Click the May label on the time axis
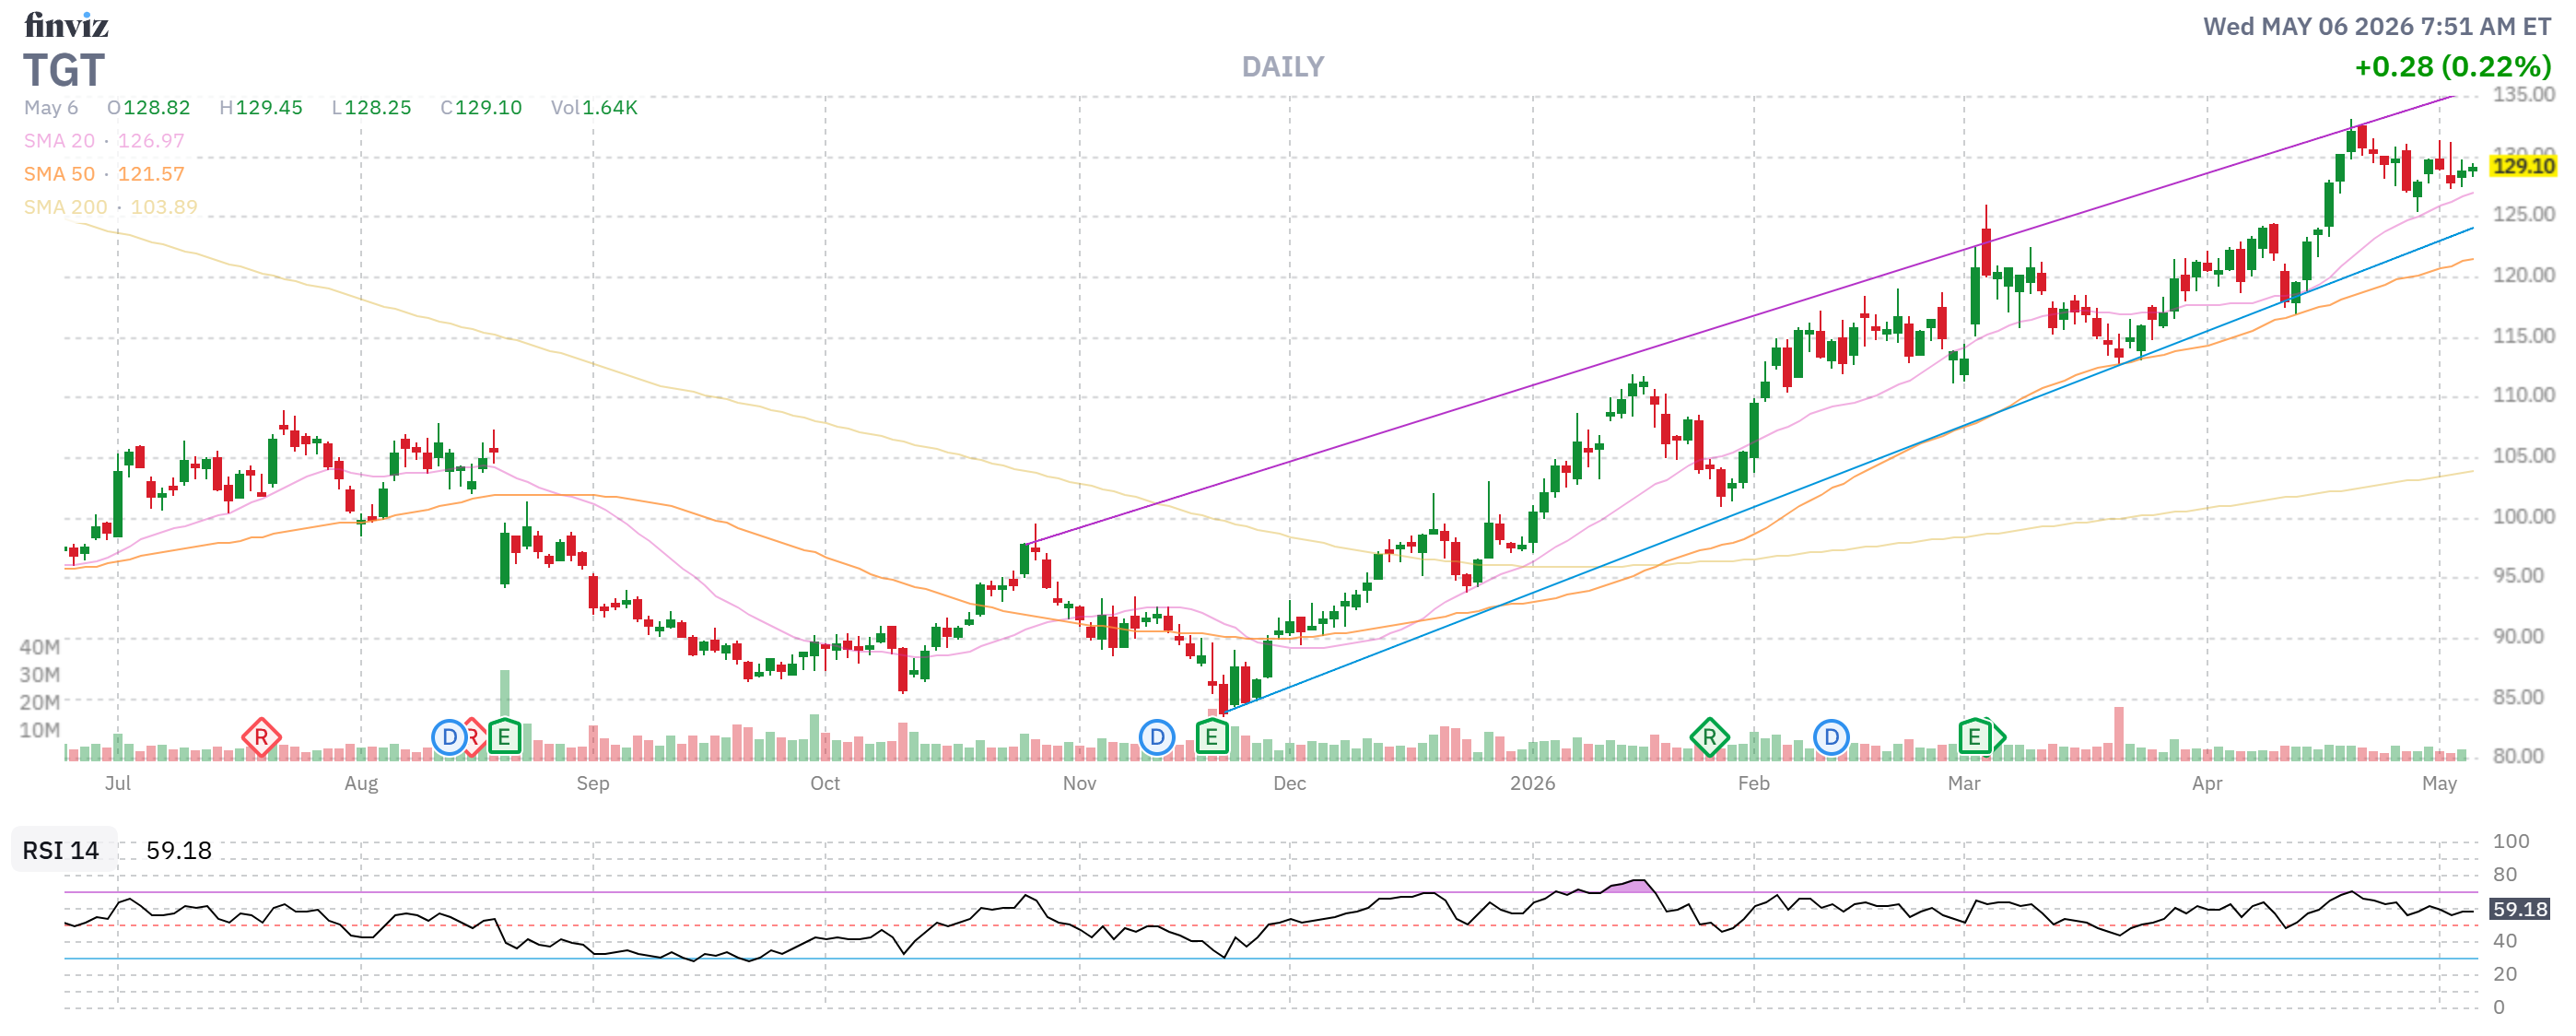The image size is (2576, 1036). coord(2439,784)
